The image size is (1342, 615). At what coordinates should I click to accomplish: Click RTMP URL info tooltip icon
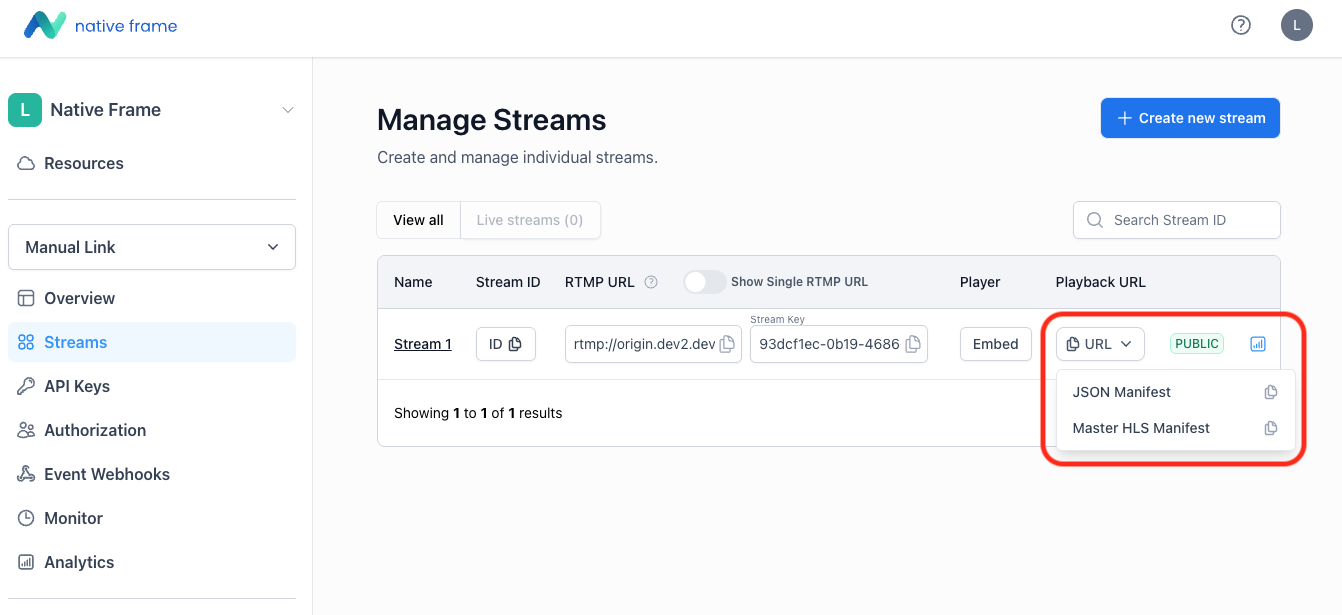[x=651, y=282]
